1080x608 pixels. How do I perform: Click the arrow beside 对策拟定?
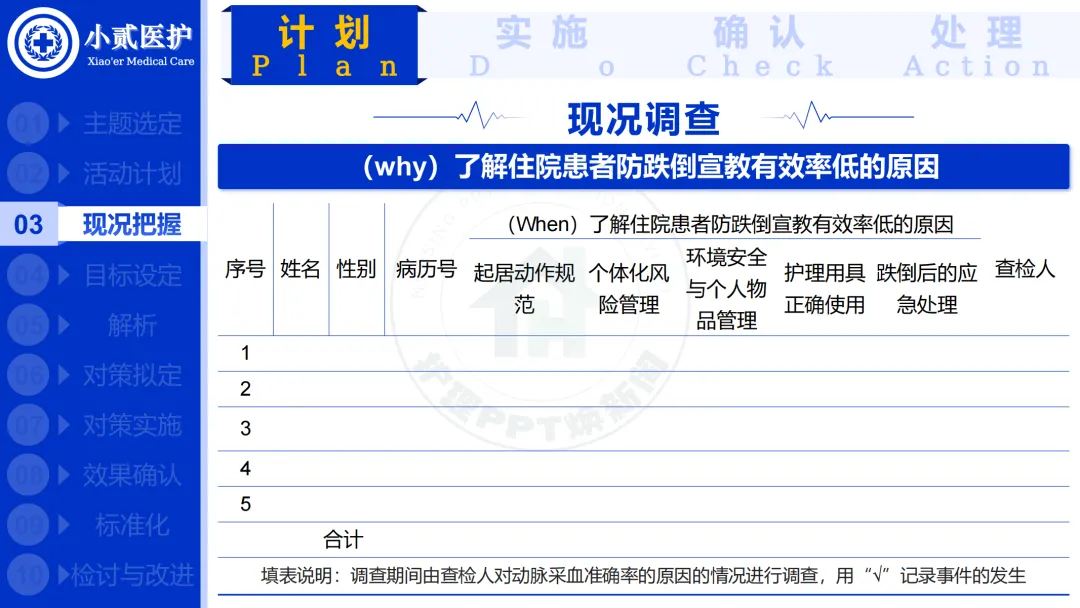pyautogui.click(x=64, y=375)
